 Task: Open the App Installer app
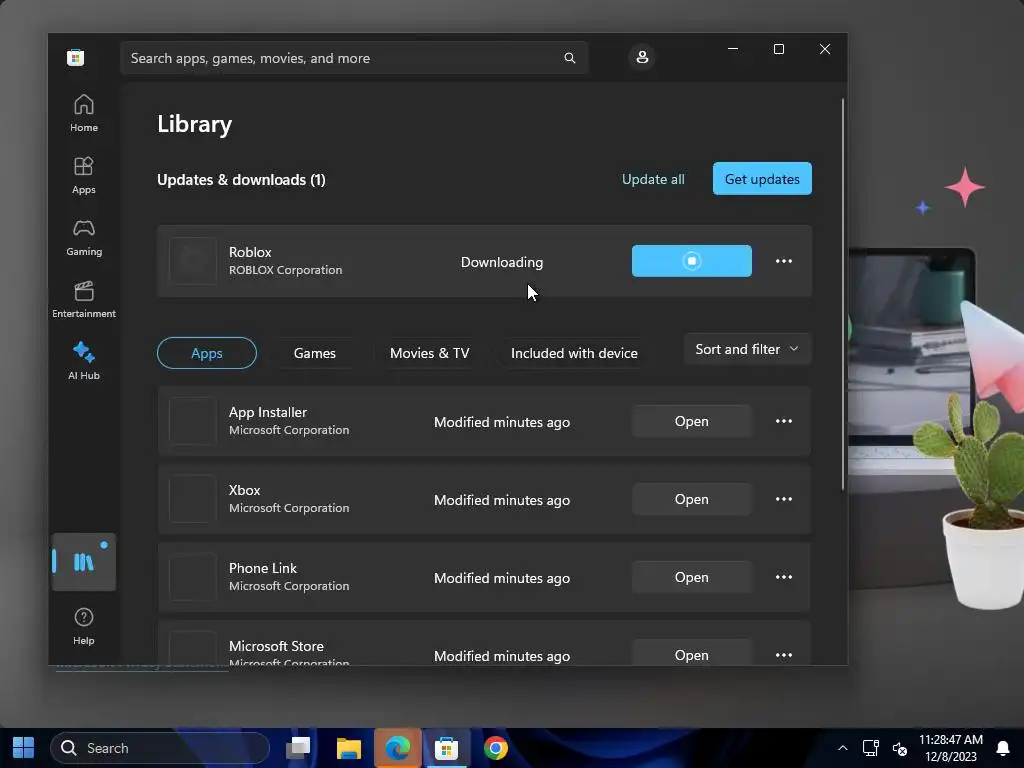pyautogui.click(x=692, y=421)
